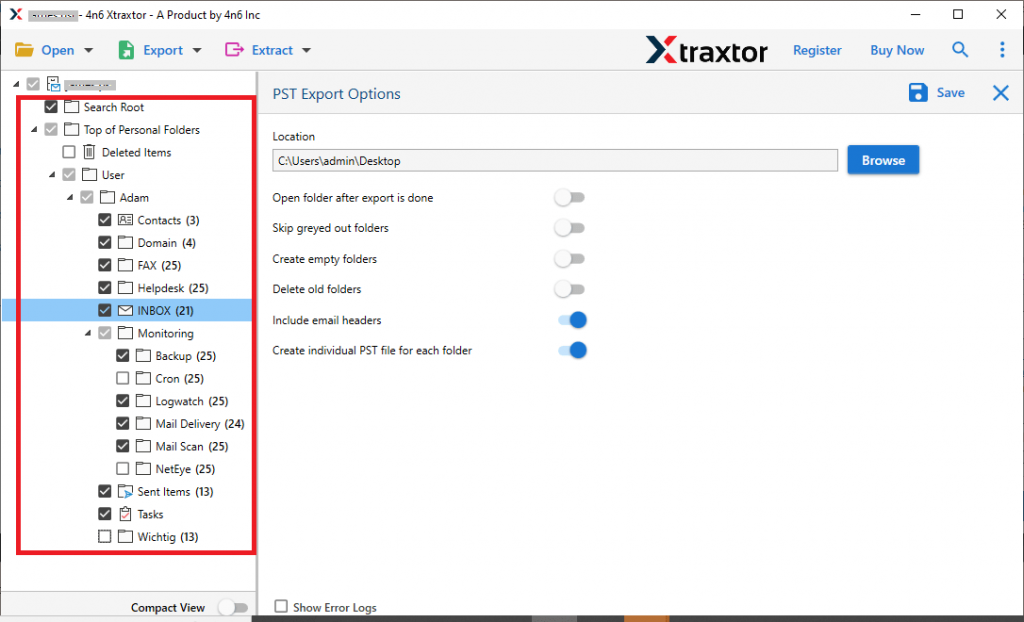Collapse Top of Personal Folders
The image size is (1024, 622).
coord(34,129)
